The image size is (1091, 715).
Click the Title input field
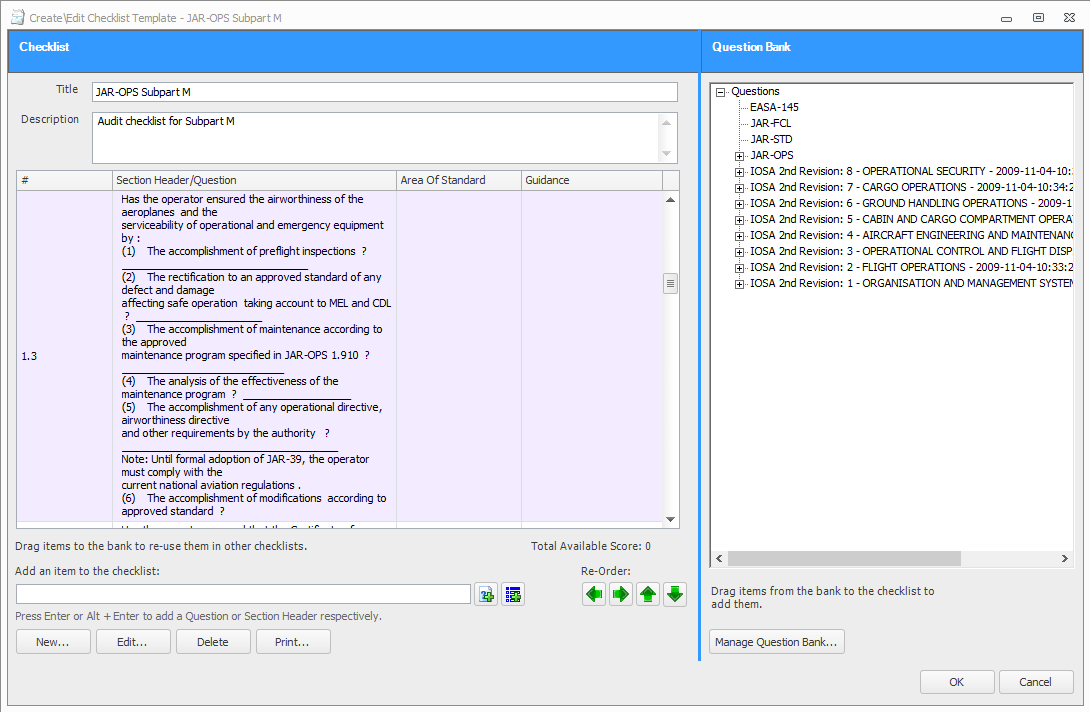pos(385,92)
